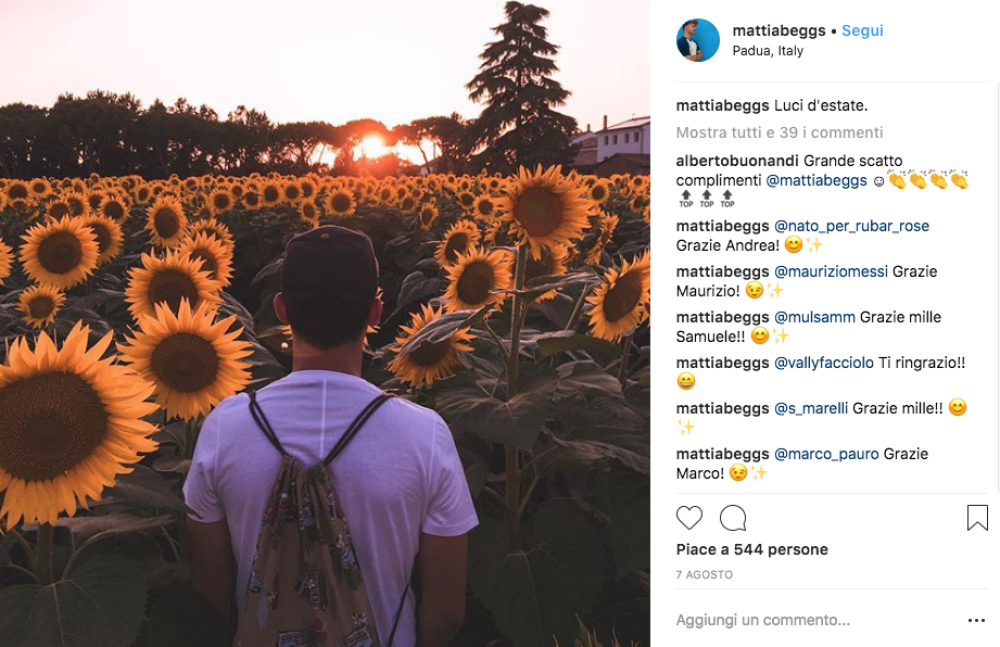Click the @s_marelli mention

811,408
